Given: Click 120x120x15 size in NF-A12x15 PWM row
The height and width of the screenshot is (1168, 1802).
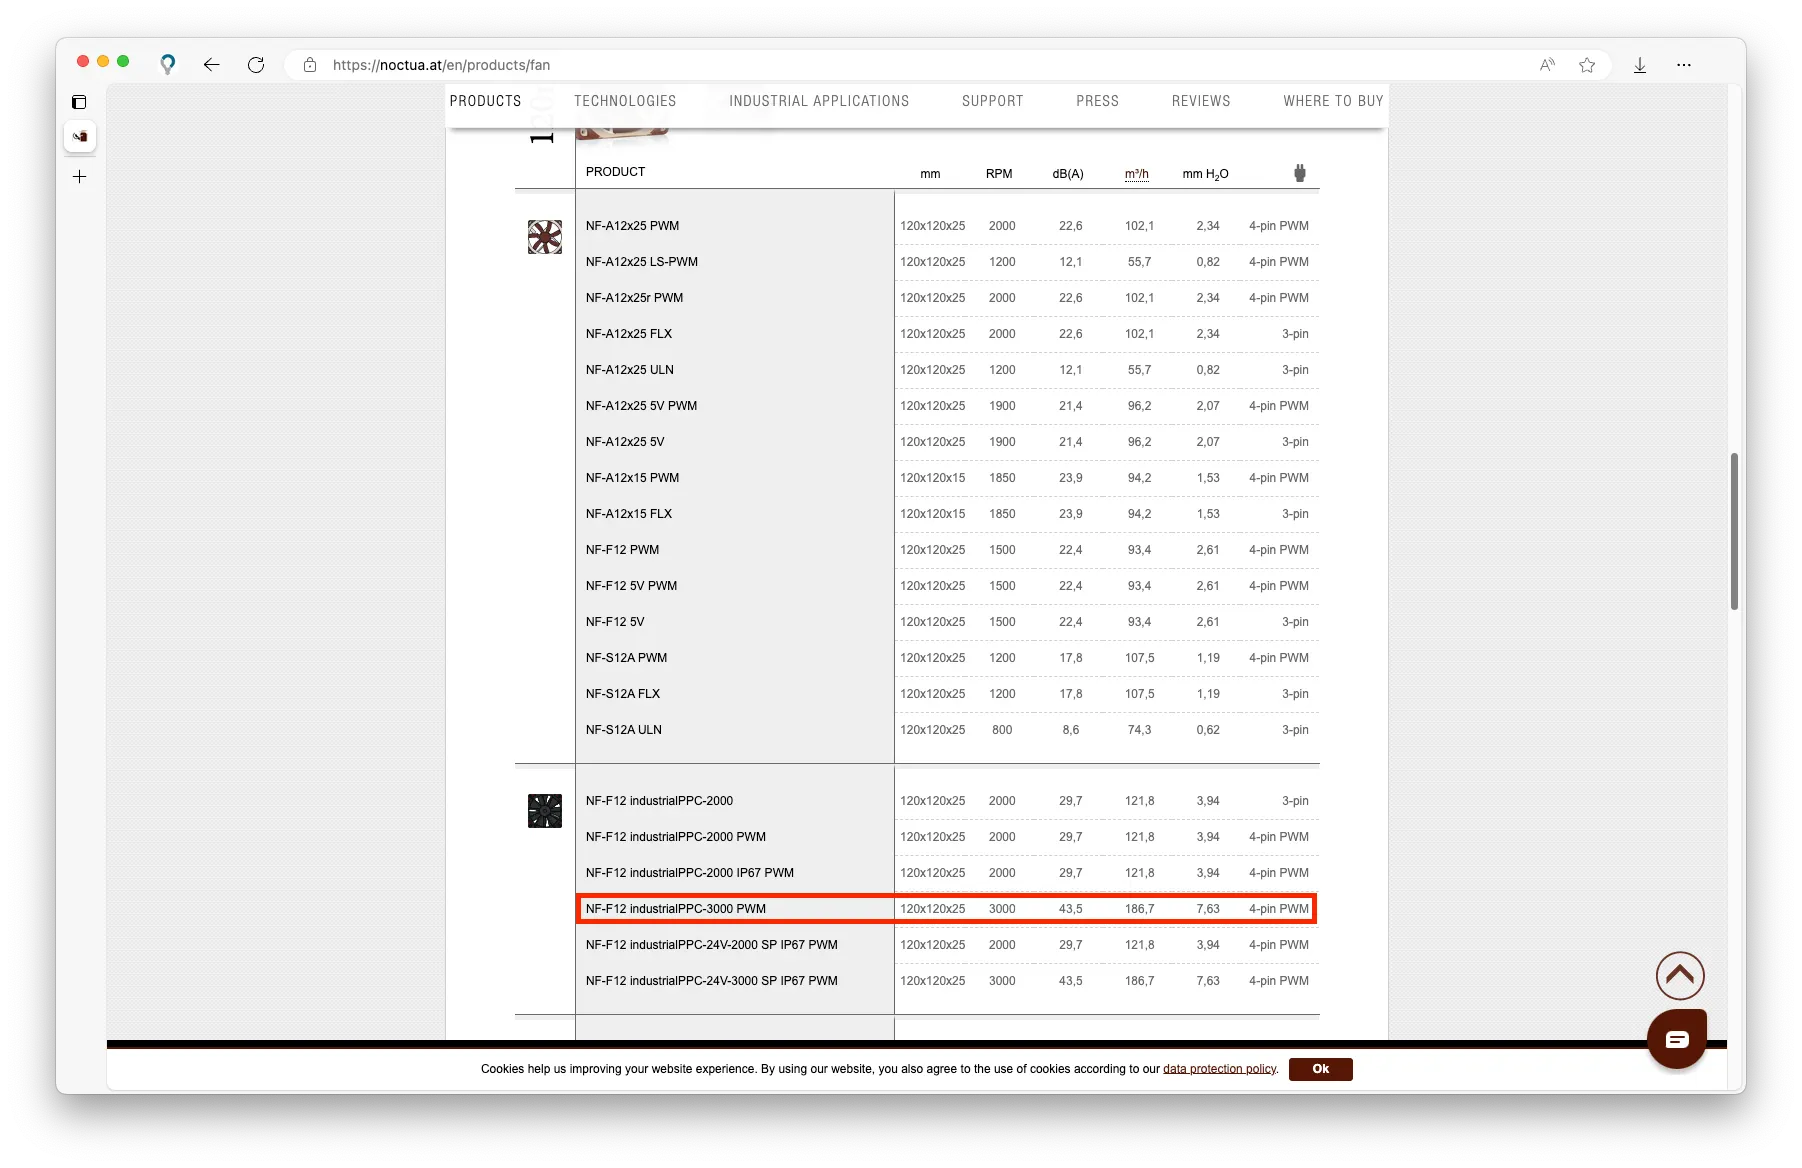Looking at the screenshot, I should tap(933, 478).
